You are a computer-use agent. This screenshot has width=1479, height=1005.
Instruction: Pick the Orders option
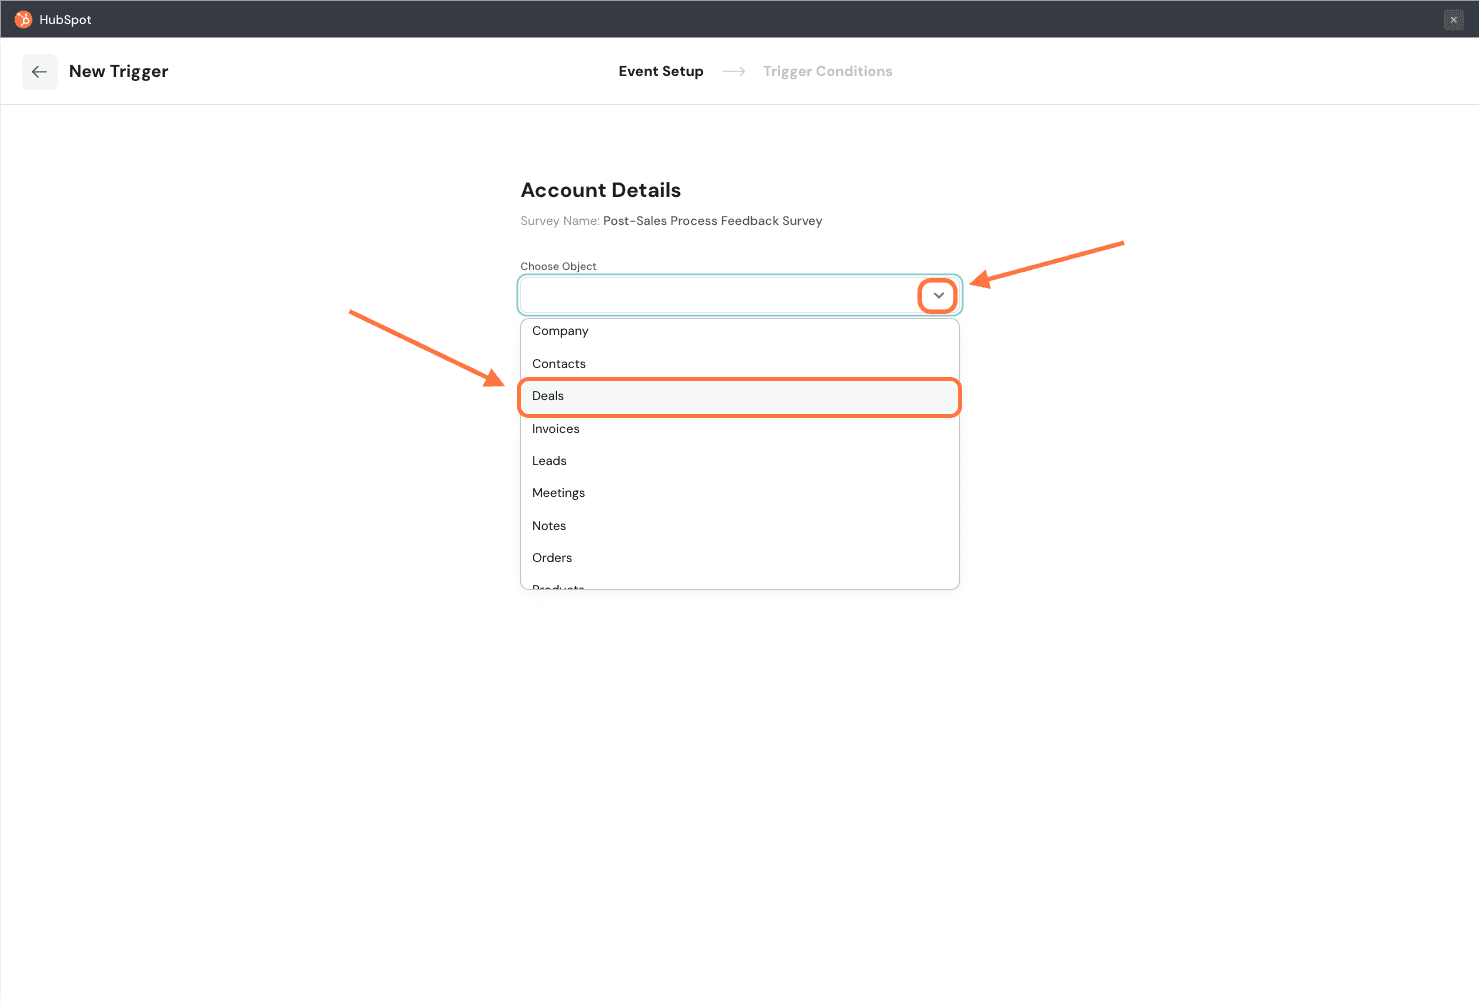click(552, 558)
